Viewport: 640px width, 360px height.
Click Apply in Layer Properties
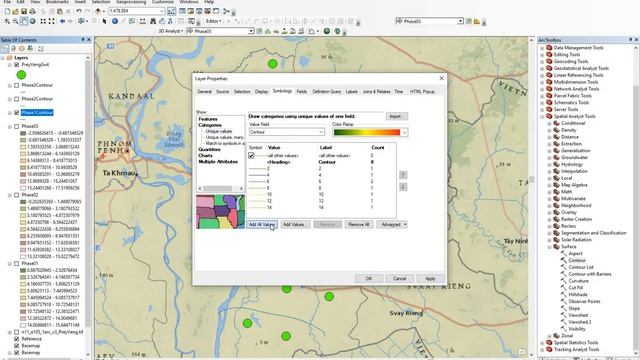[431, 278]
